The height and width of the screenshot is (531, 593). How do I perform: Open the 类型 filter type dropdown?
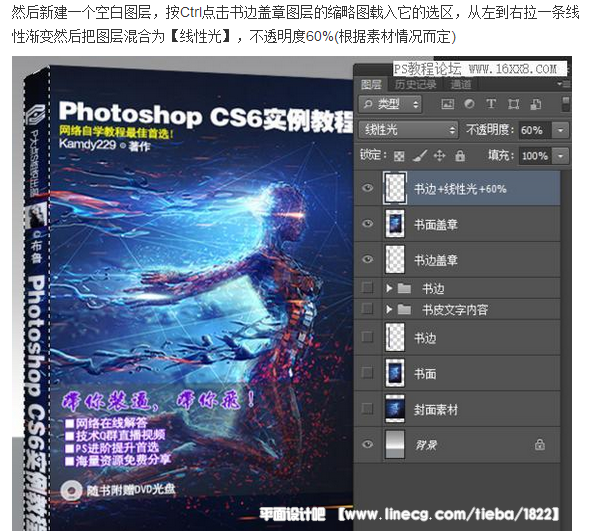tap(390, 104)
